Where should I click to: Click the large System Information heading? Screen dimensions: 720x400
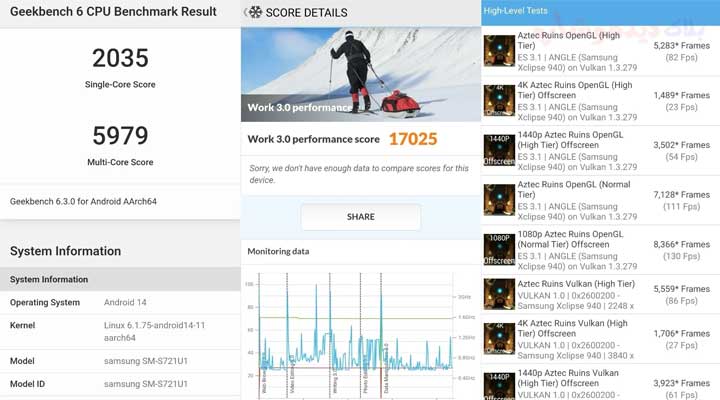coord(65,251)
